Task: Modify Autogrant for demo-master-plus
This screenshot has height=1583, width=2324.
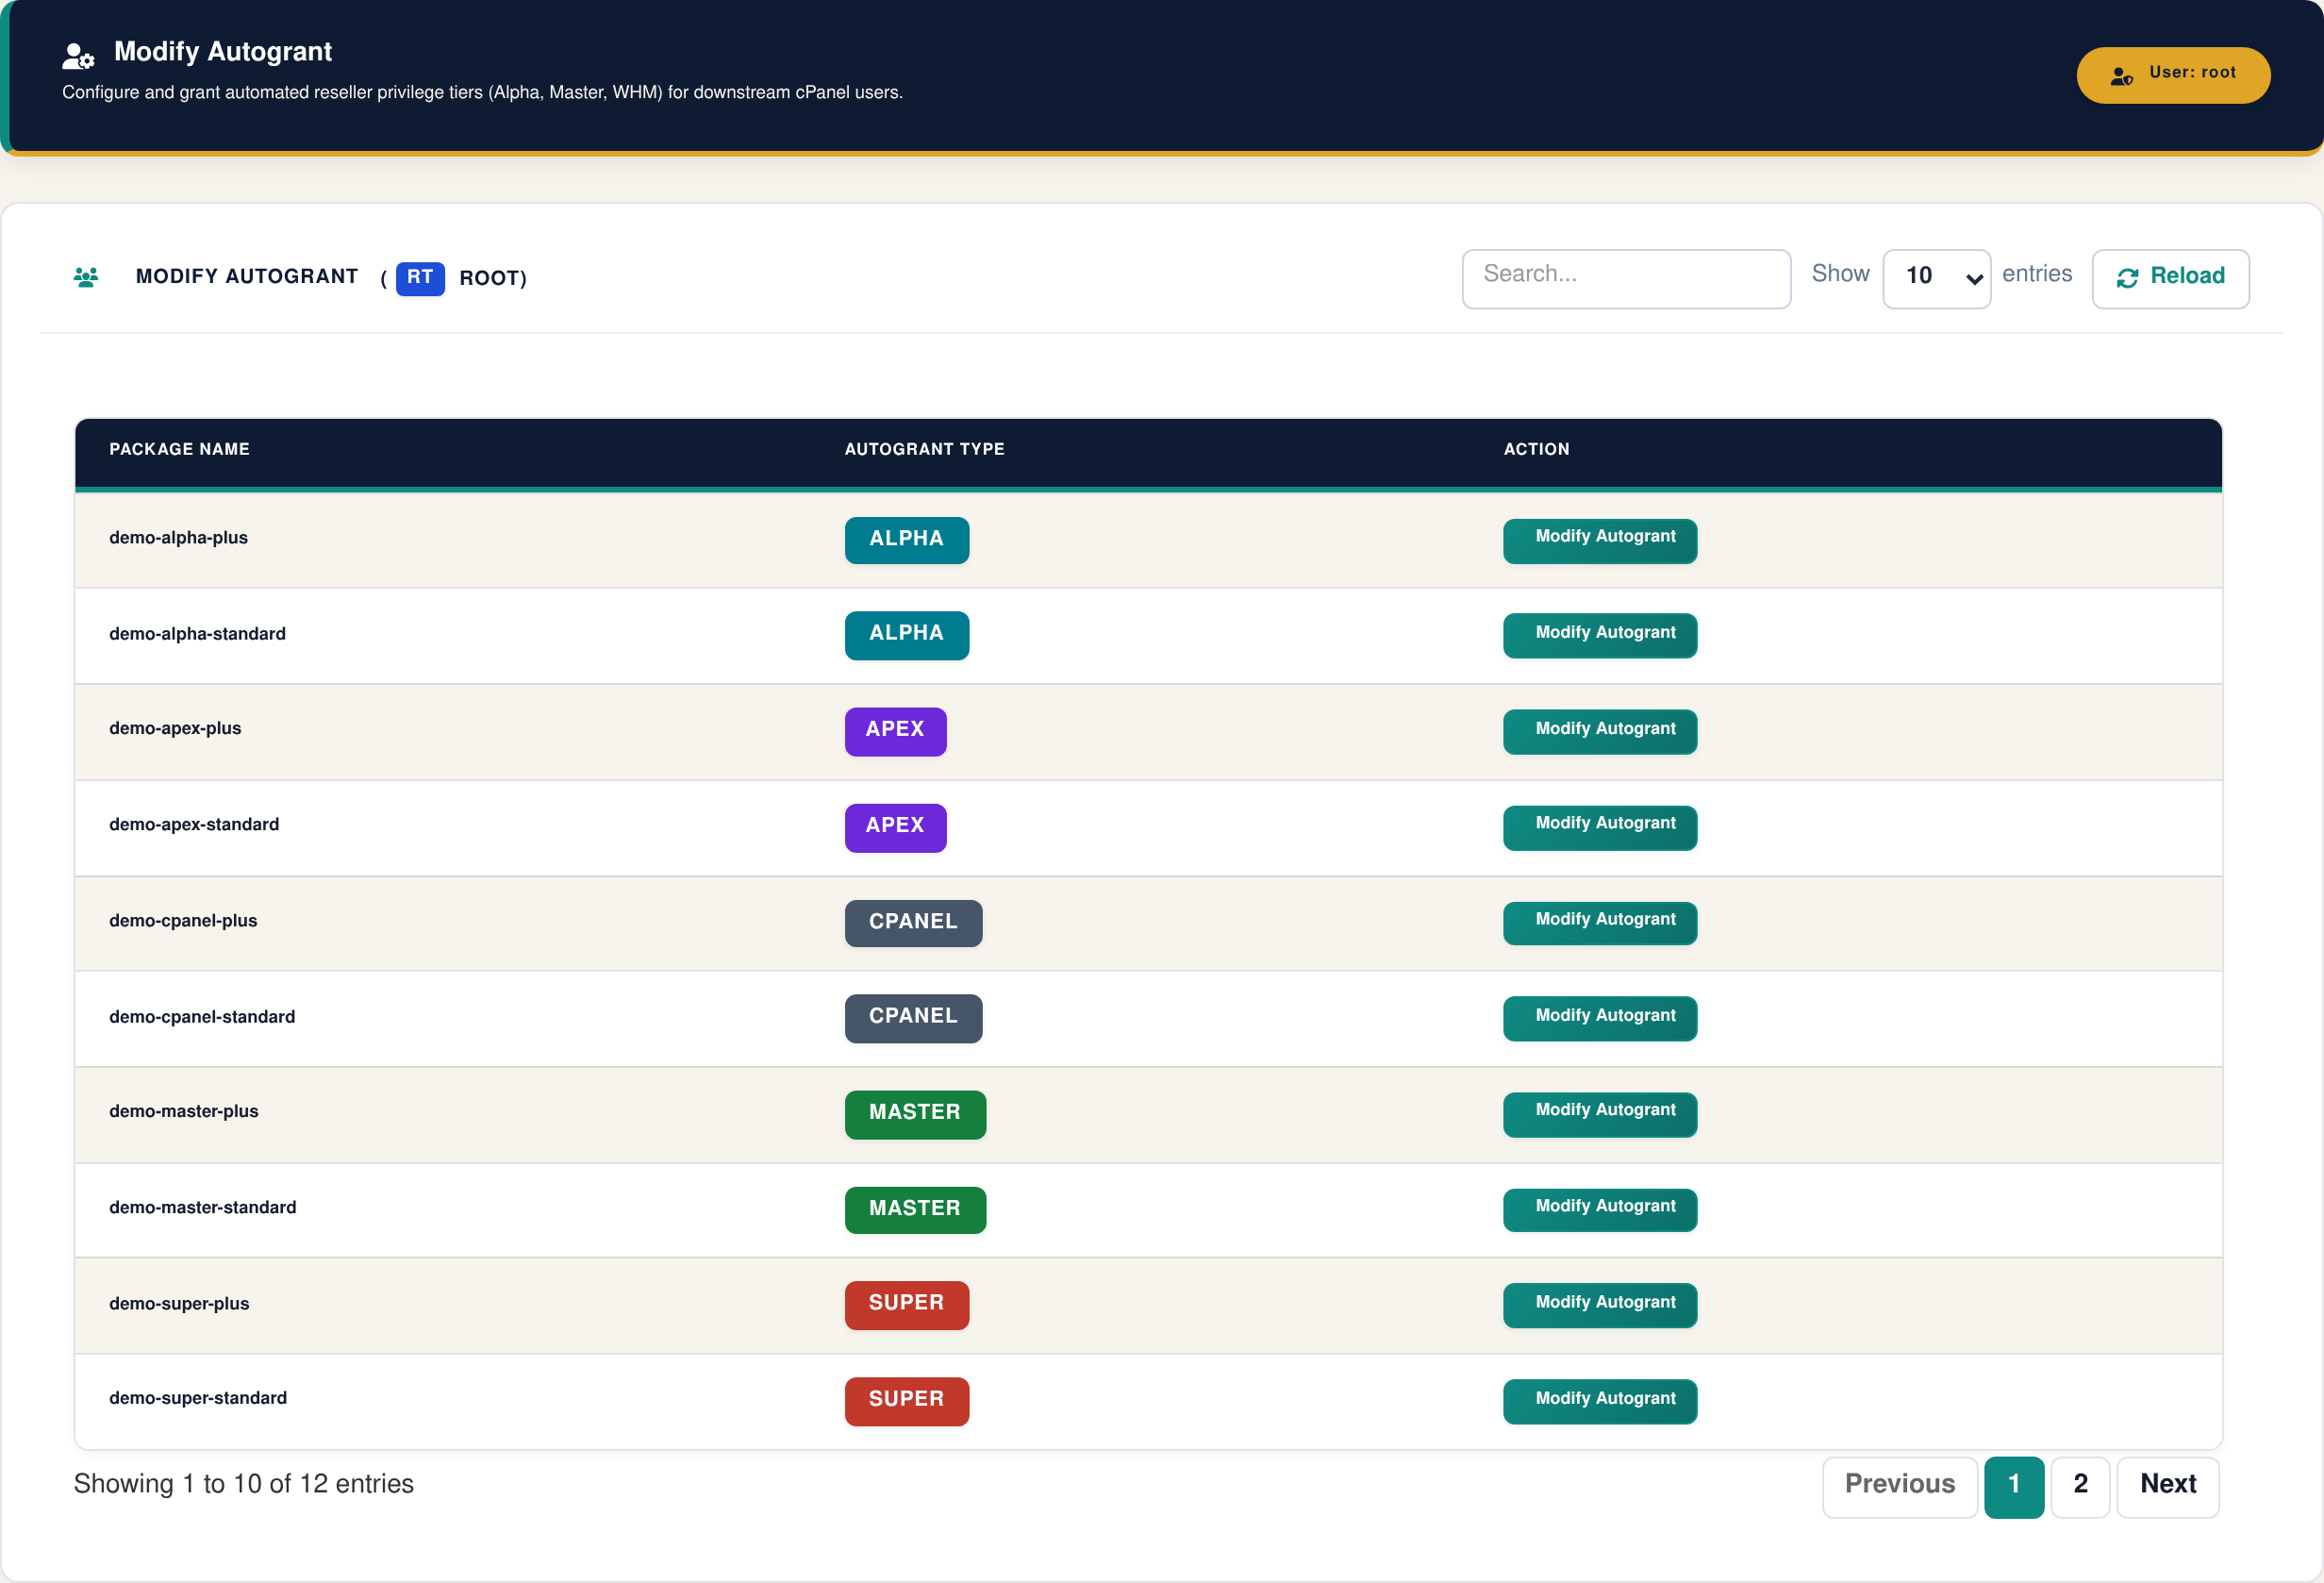Action: click(x=1599, y=1114)
